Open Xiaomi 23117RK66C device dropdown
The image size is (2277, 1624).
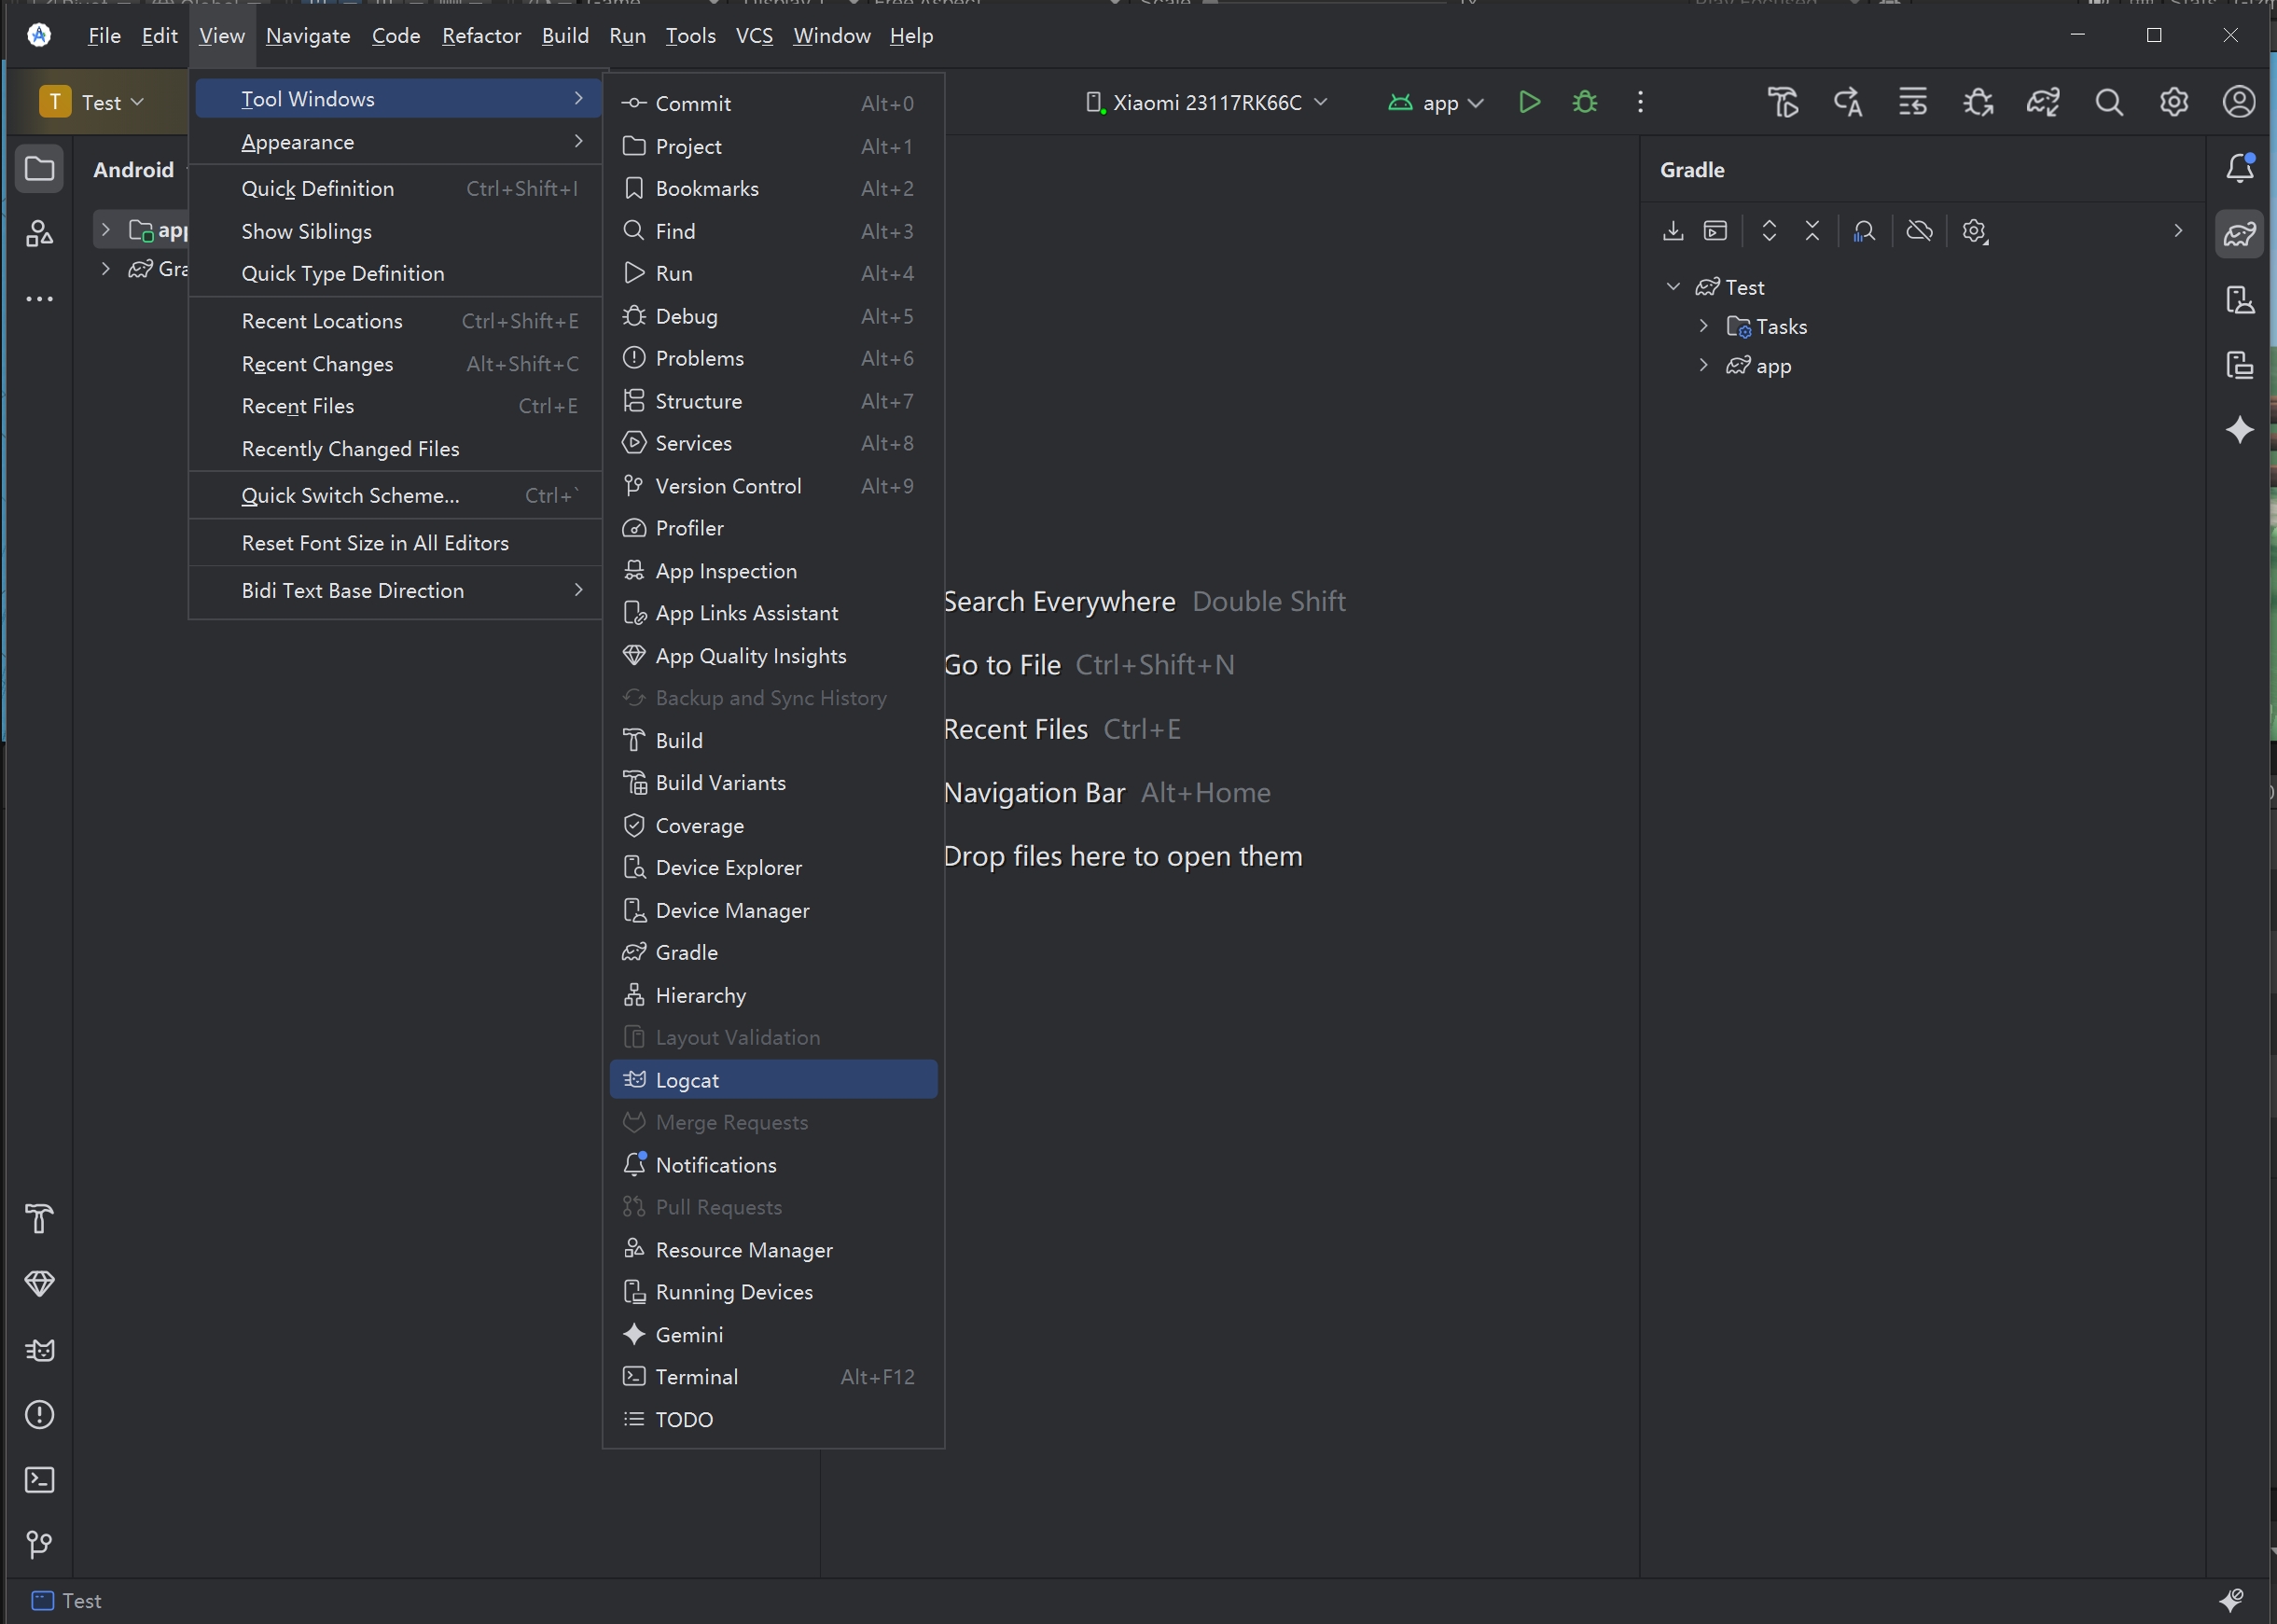click(1207, 102)
